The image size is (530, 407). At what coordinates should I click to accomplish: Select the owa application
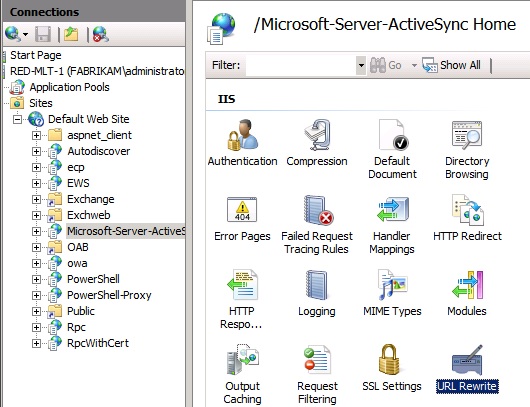coord(77,263)
